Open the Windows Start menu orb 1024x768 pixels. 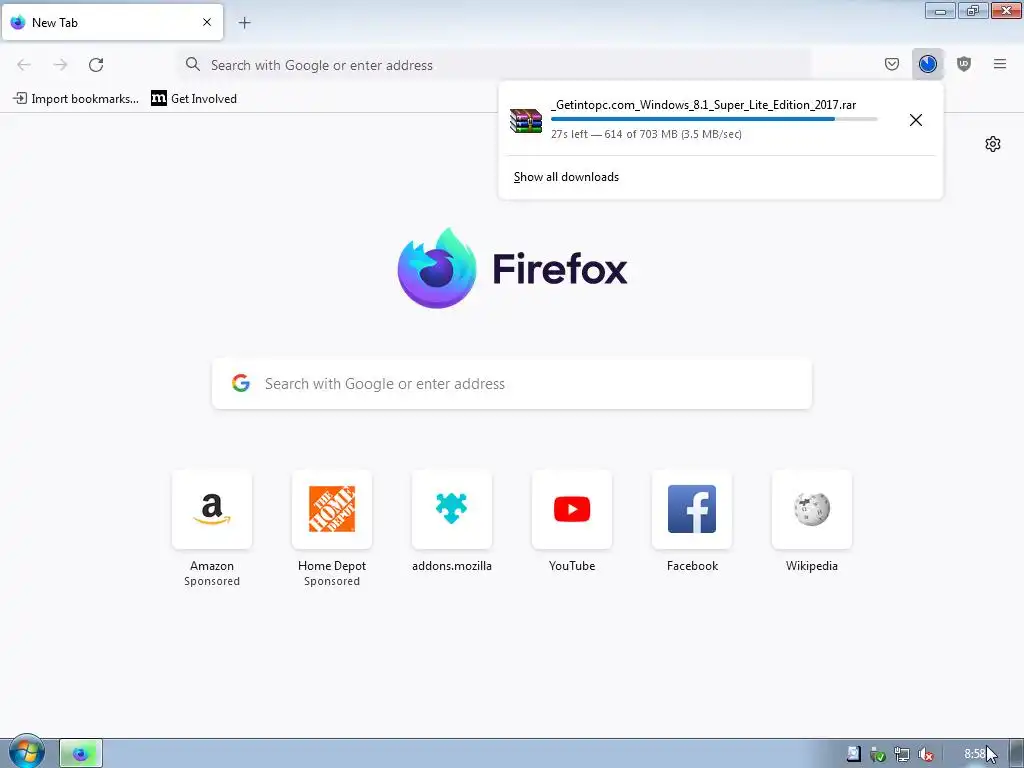pos(26,752)
